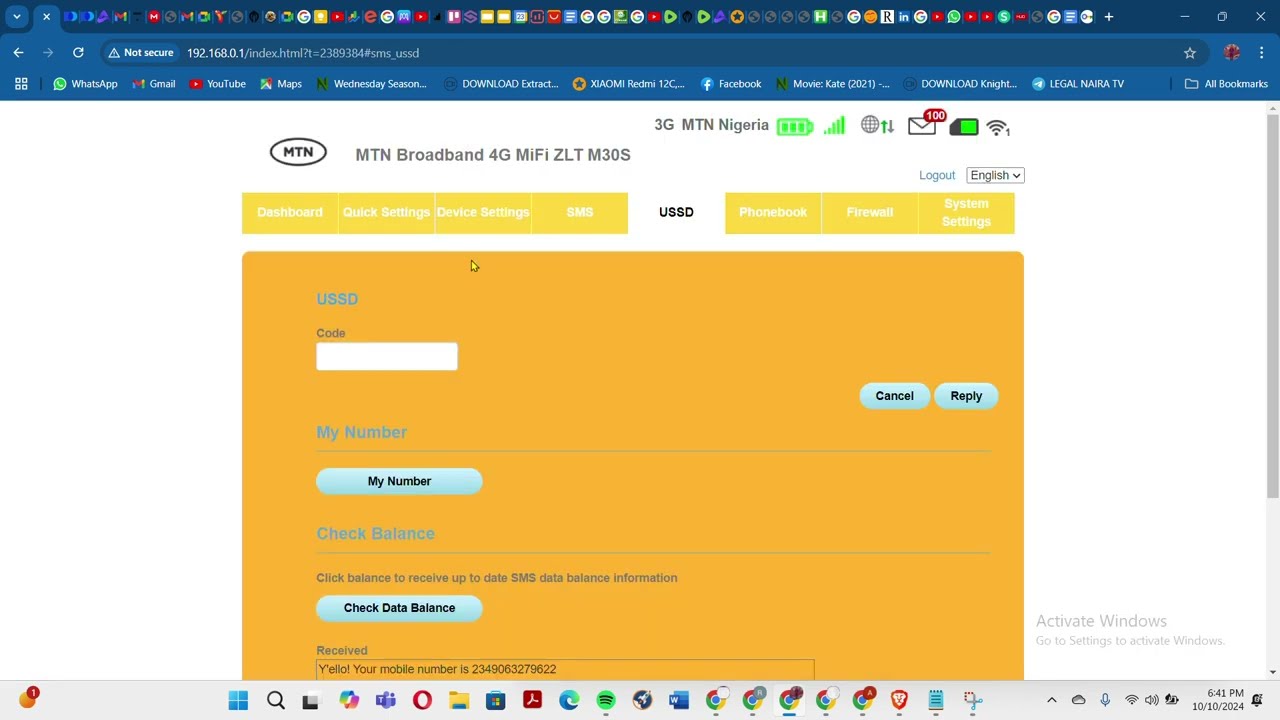The height and width of the screenshot is (720, 1280).
Task: Switch to the Device Settings tab
Action: [x=483, y=212]
